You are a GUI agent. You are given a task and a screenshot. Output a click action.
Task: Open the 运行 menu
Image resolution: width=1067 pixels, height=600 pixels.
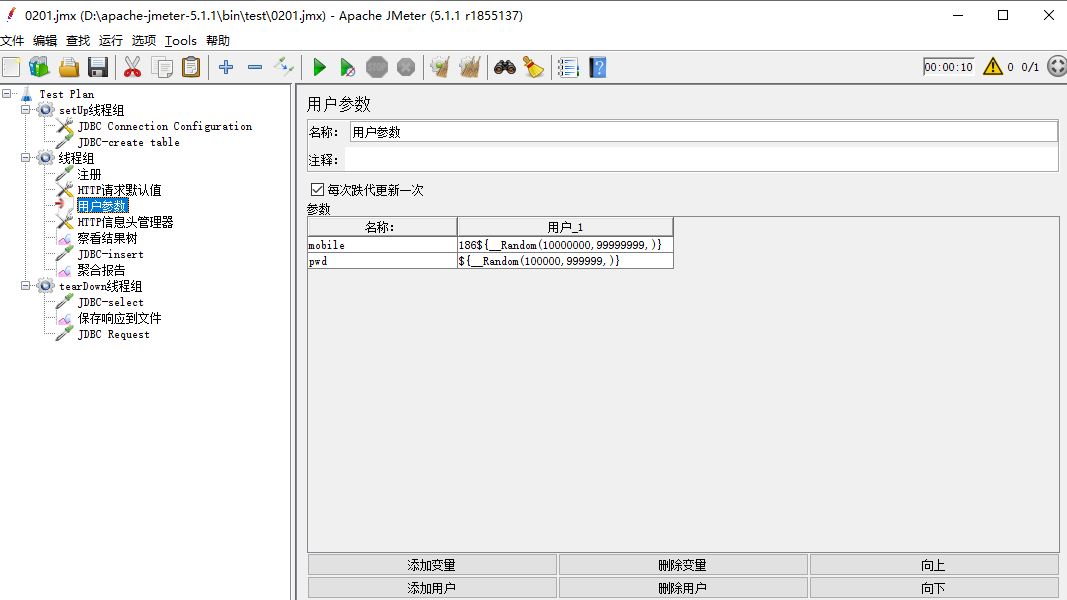(x=110, y=40)
